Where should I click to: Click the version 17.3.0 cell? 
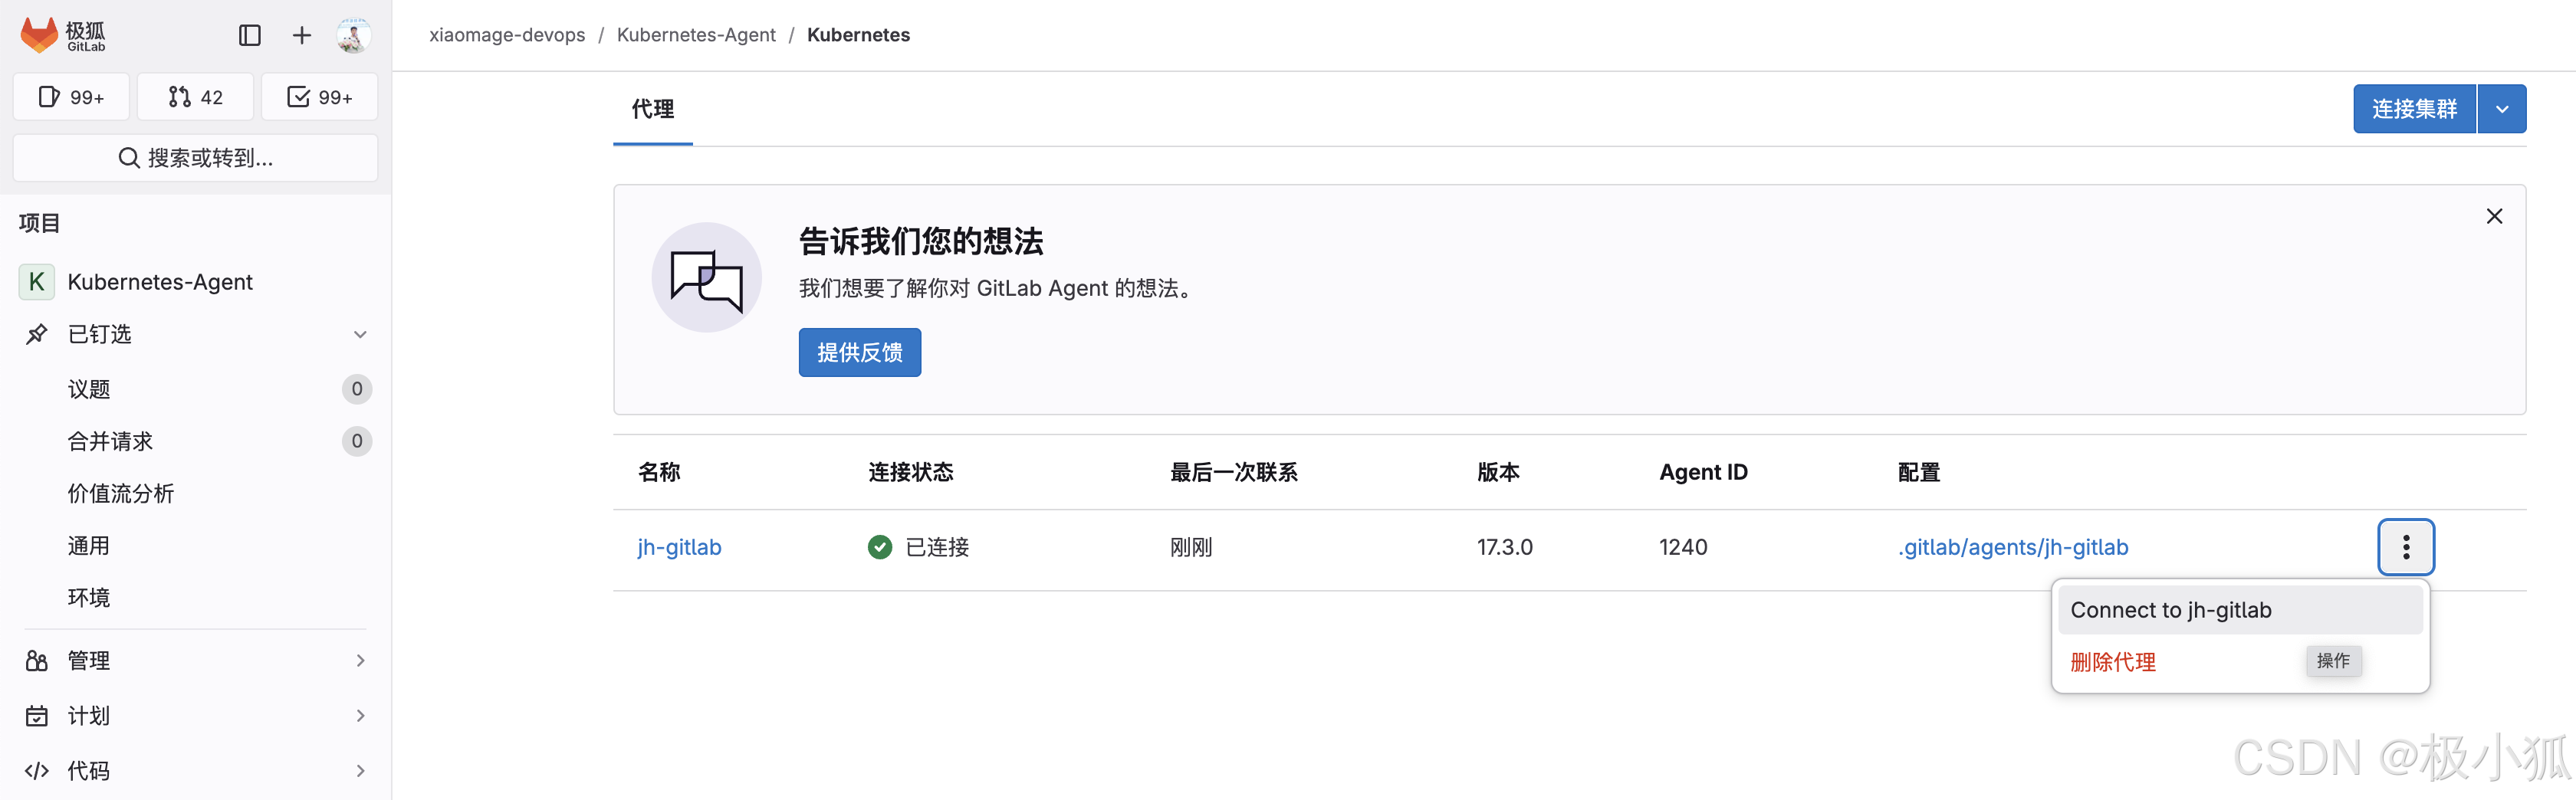1505,547
